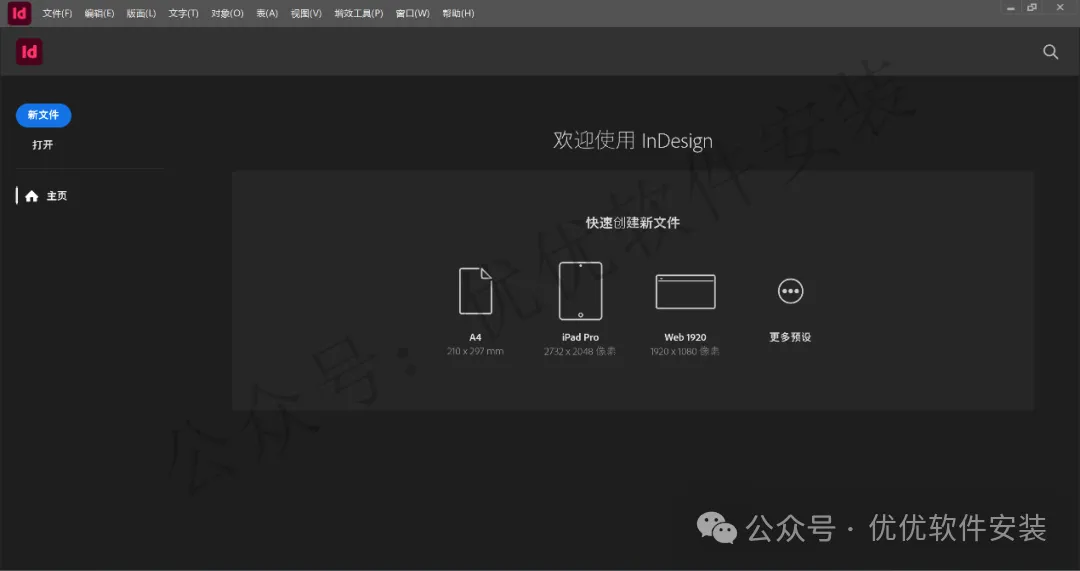Image resolution: width=1080 pixels, height=571 pixels.
Task: Choose the iPad Pro preset icon
Action: click(580, 291)
